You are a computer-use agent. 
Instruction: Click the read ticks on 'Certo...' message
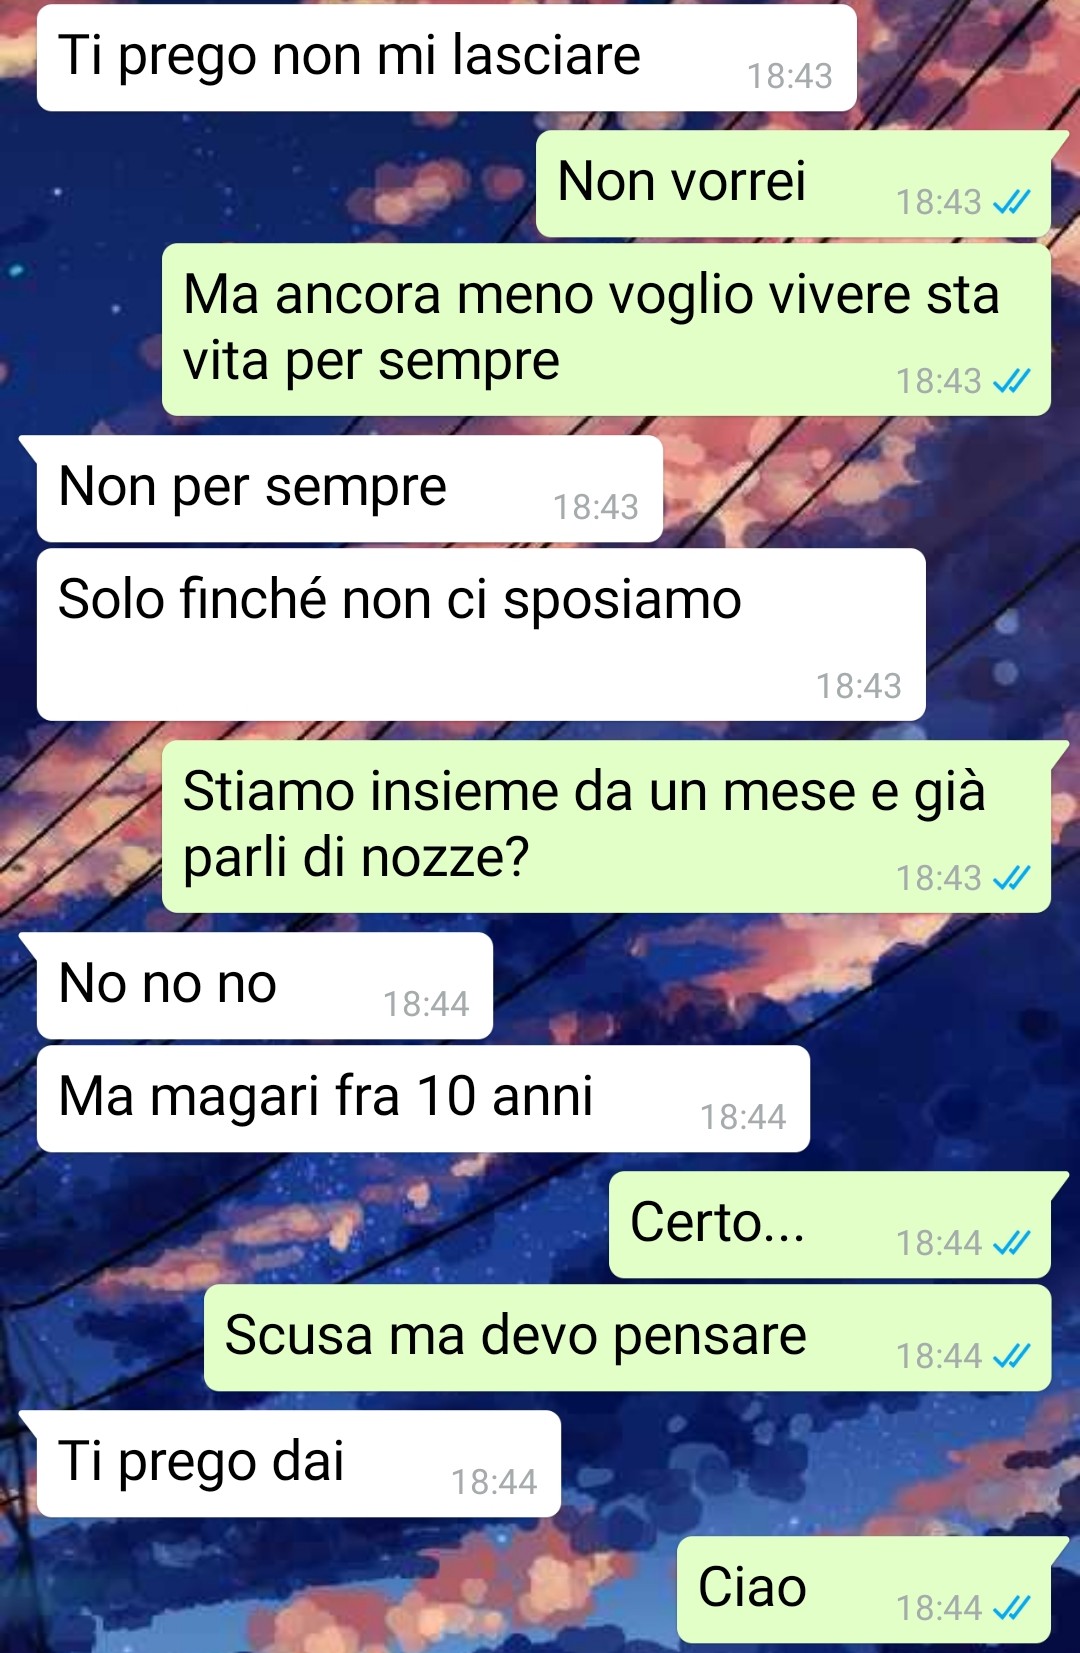click(x=1011, y=1243)
